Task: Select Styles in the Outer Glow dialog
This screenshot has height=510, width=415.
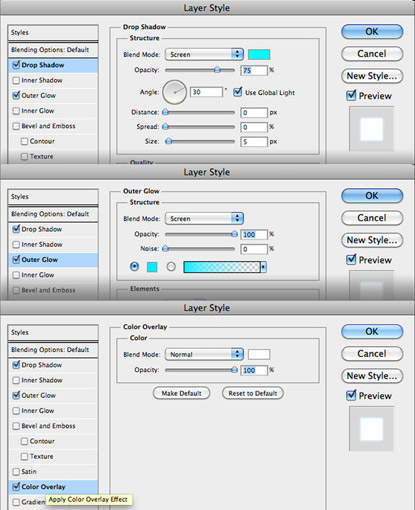Action: (x=53, y=197)
